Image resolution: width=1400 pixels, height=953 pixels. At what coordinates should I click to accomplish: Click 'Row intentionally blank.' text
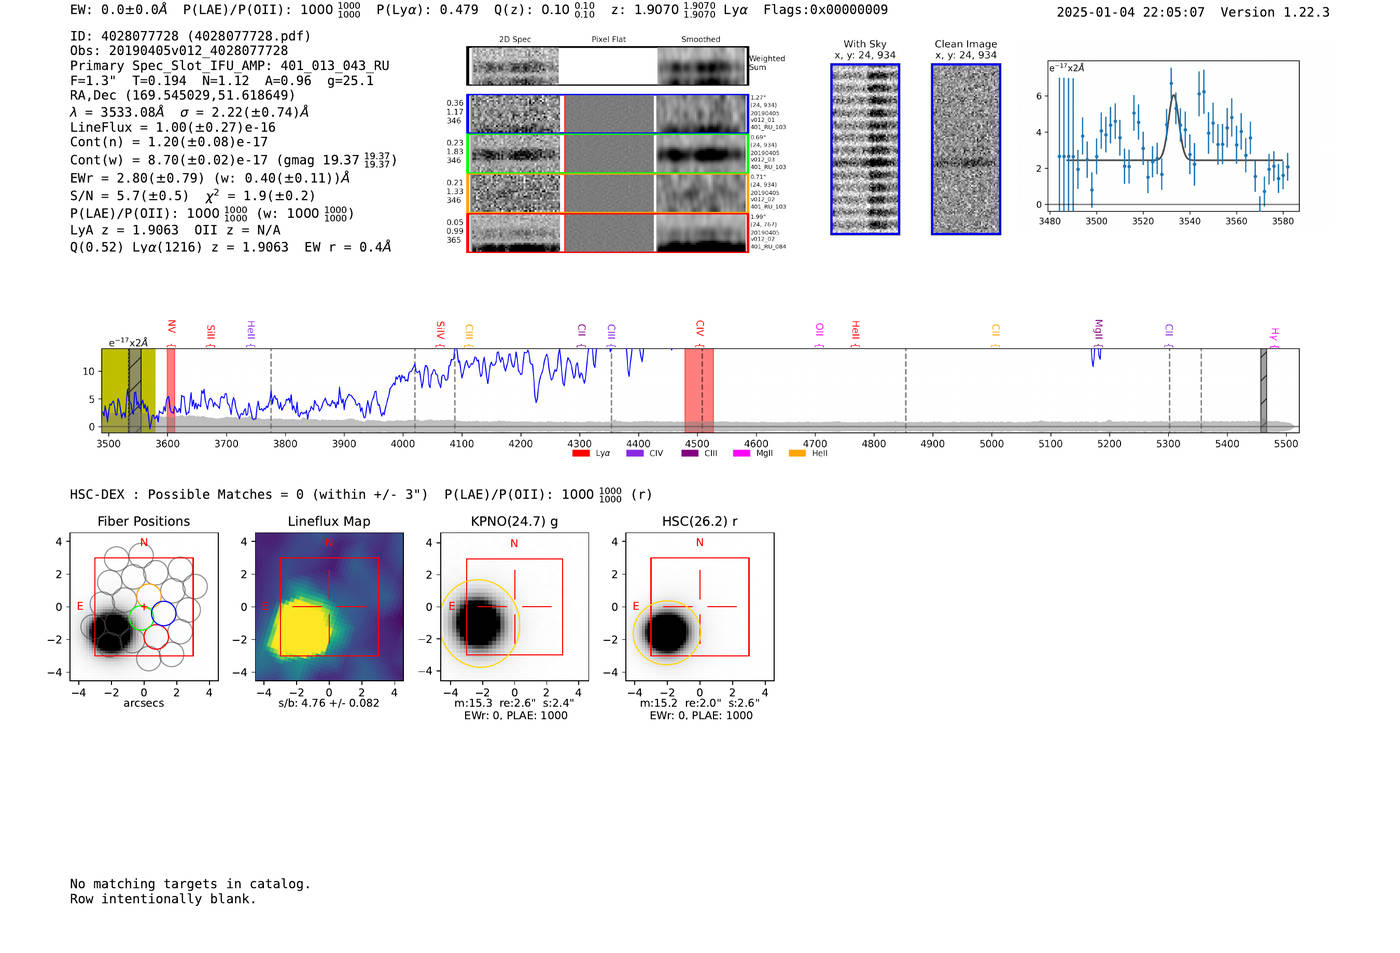point(163,899)
